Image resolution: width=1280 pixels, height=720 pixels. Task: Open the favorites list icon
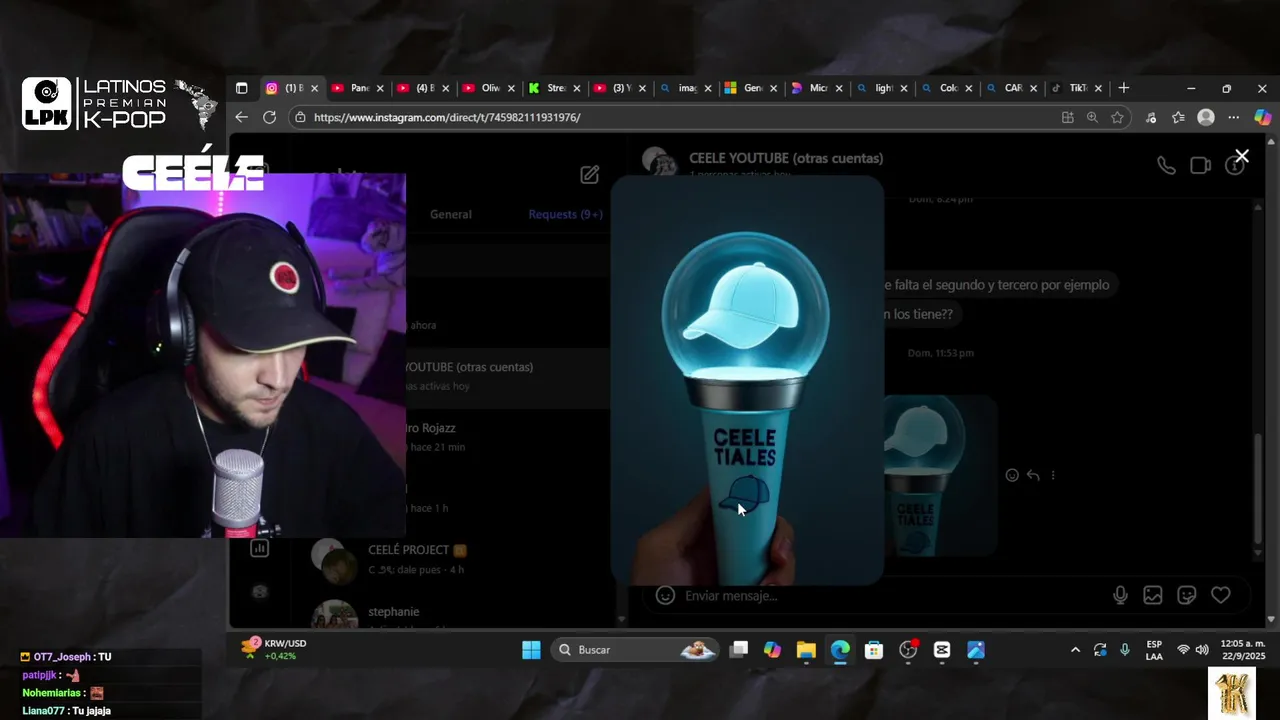[x=1179, y=117]
